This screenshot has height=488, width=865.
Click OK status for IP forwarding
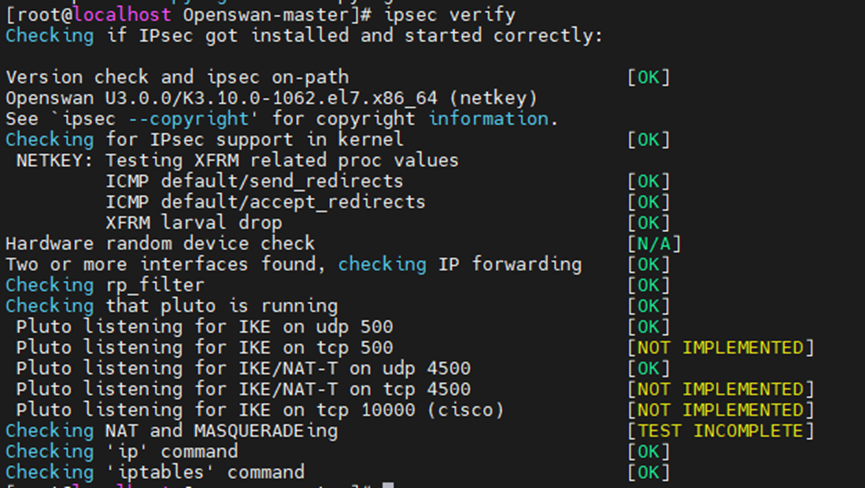tap(649, 265)
